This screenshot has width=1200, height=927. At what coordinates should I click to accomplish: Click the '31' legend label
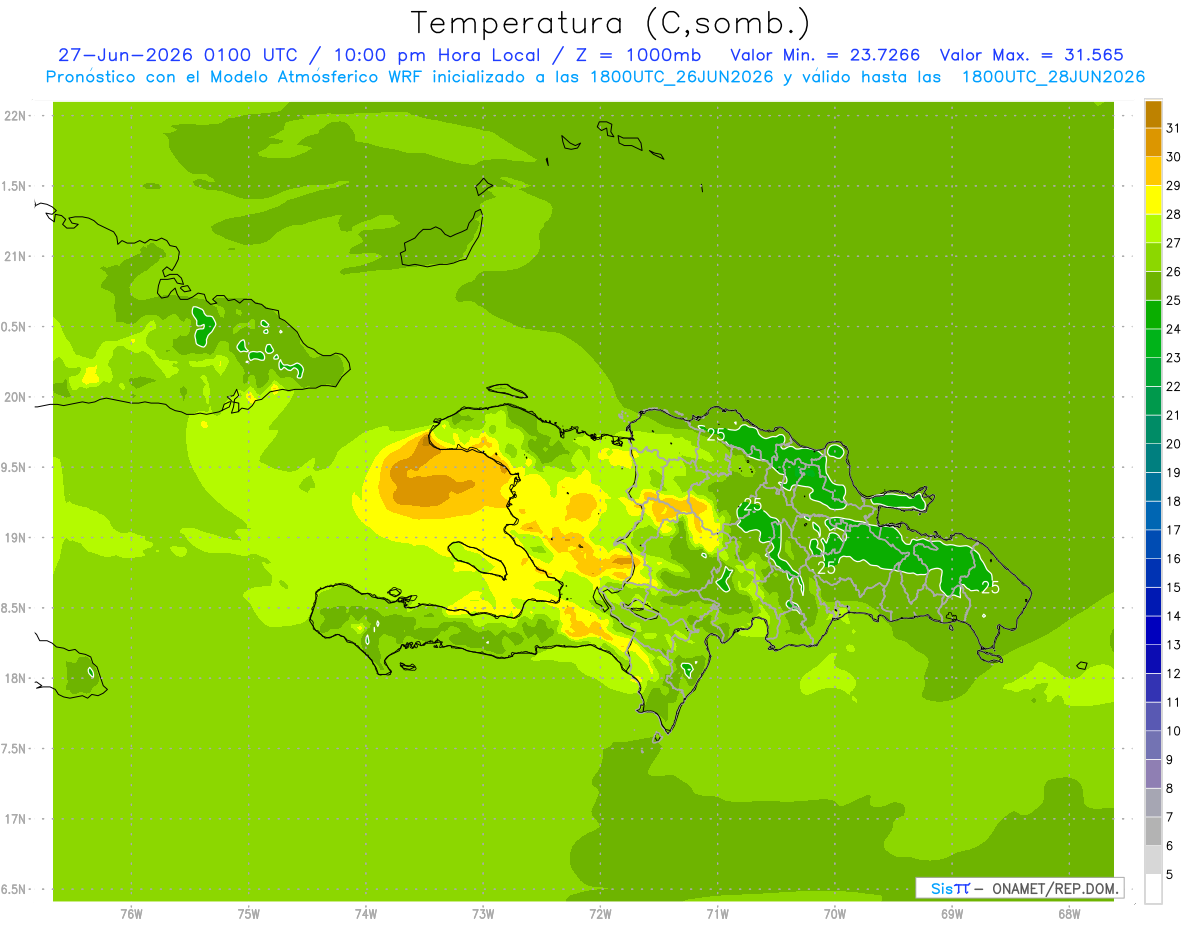1174,127
